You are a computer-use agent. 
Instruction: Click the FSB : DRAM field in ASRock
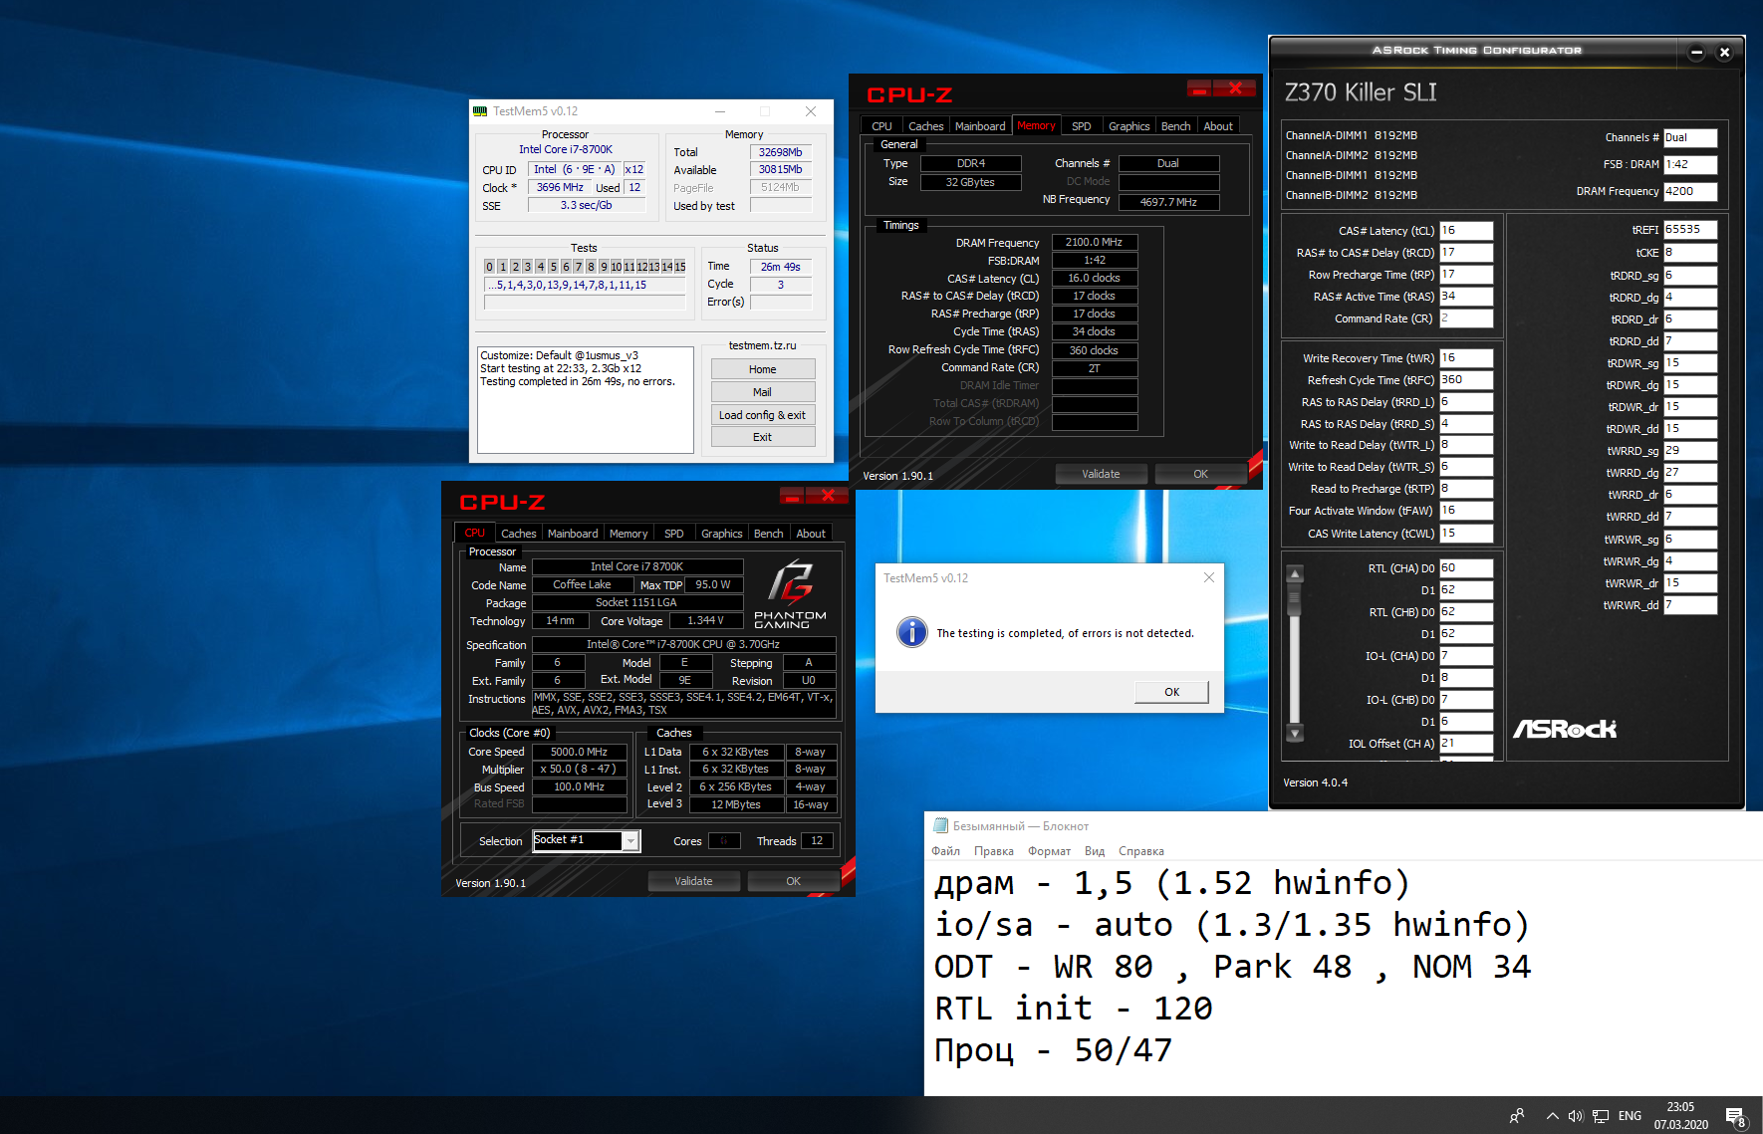pyautogui.click(x=1690, y=164)
